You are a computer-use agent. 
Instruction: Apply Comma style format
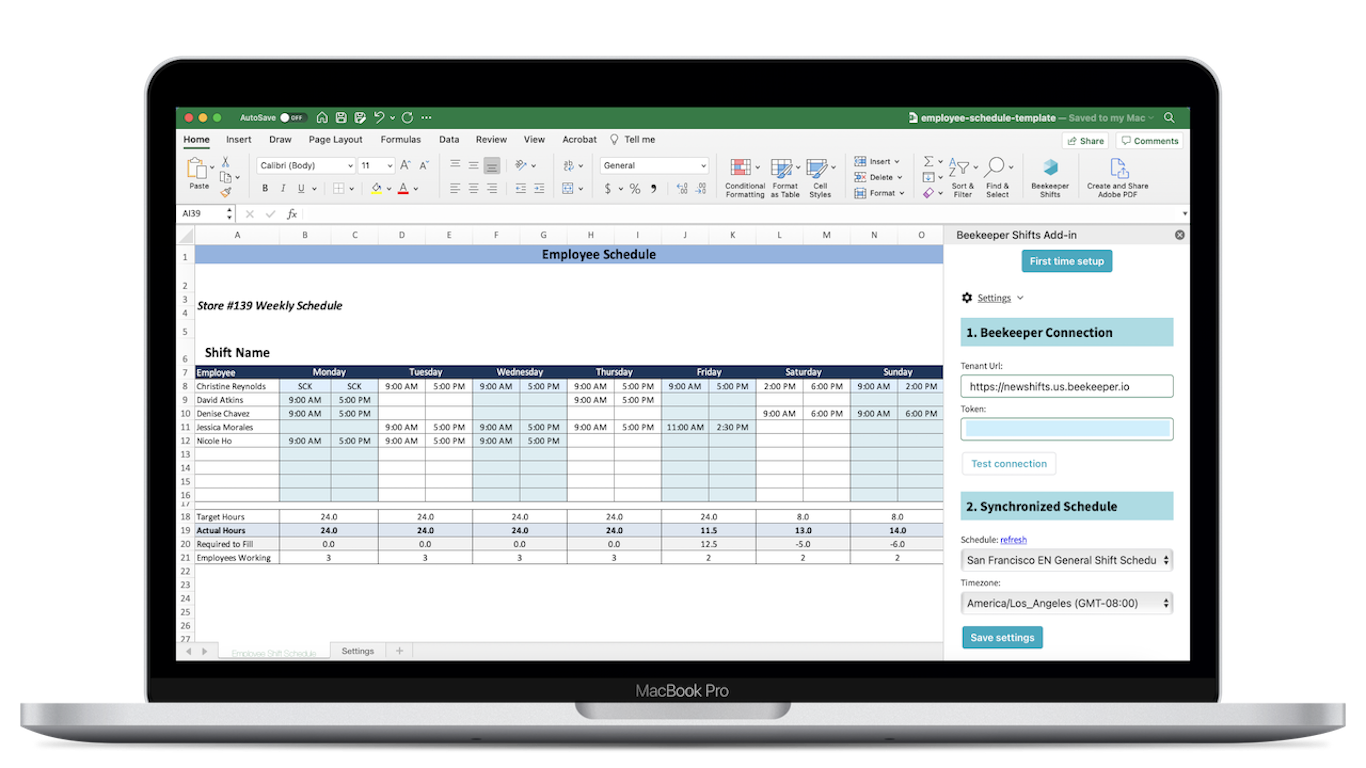653,188
